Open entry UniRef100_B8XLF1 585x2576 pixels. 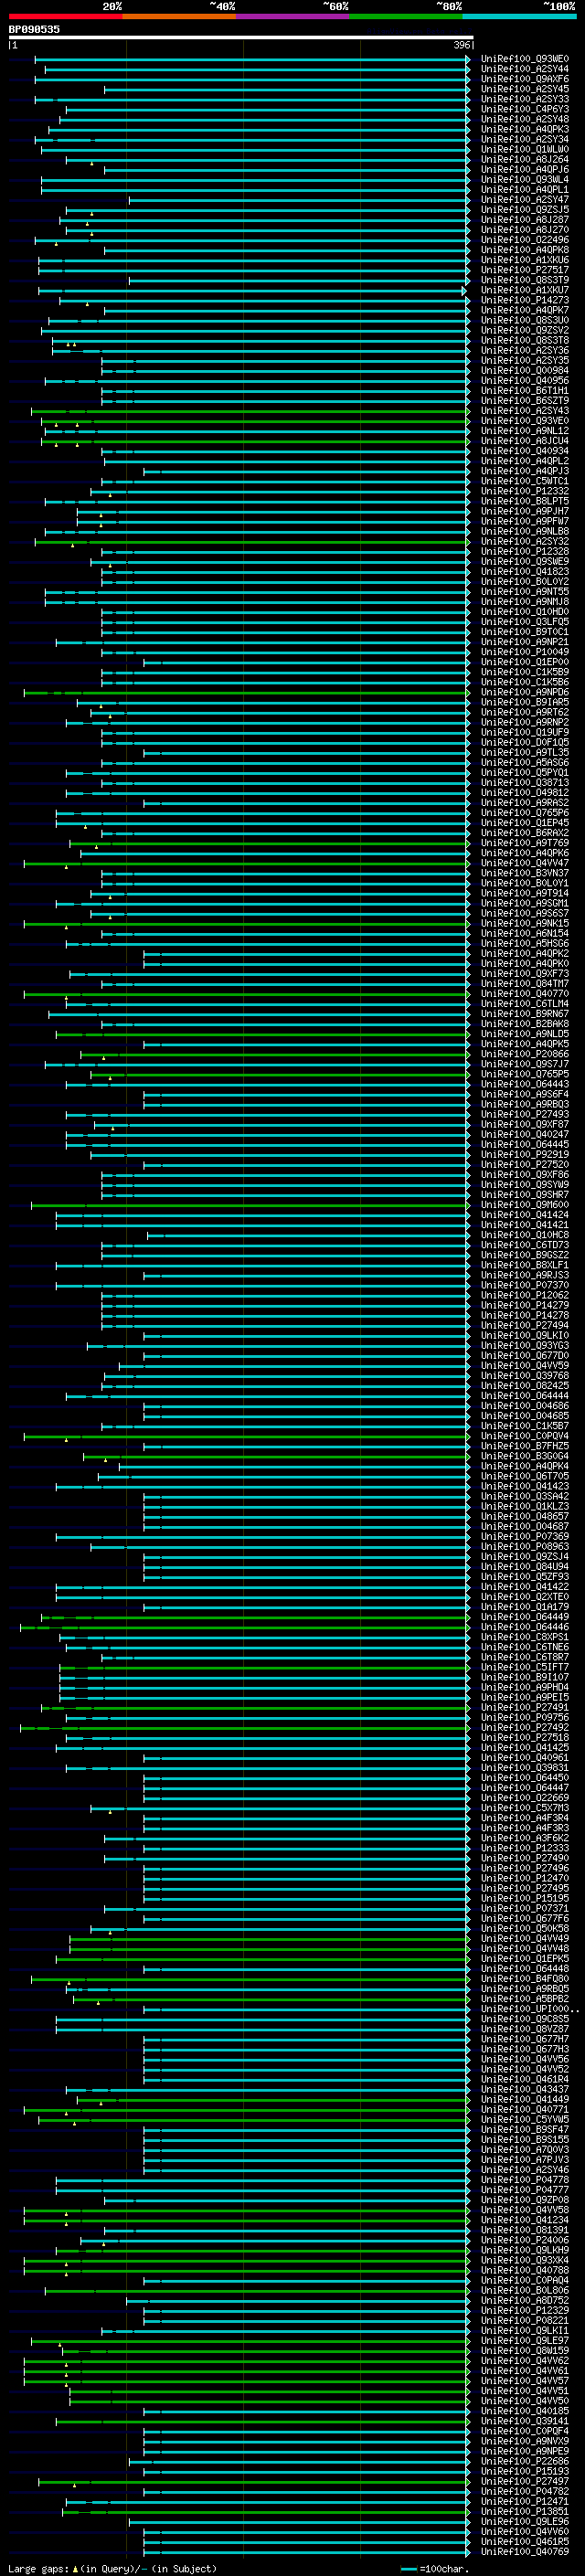(x=525, y=1265)
